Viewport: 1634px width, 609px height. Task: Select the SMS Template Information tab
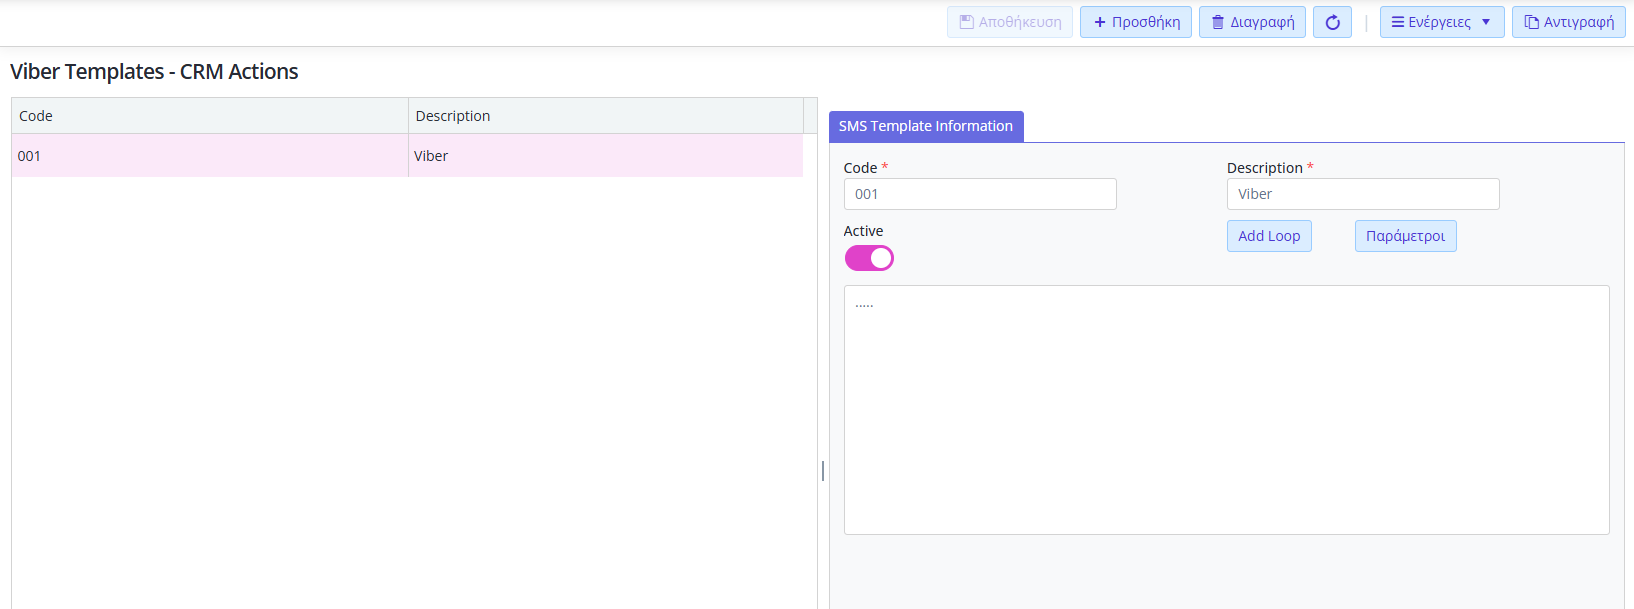point(926,126)
